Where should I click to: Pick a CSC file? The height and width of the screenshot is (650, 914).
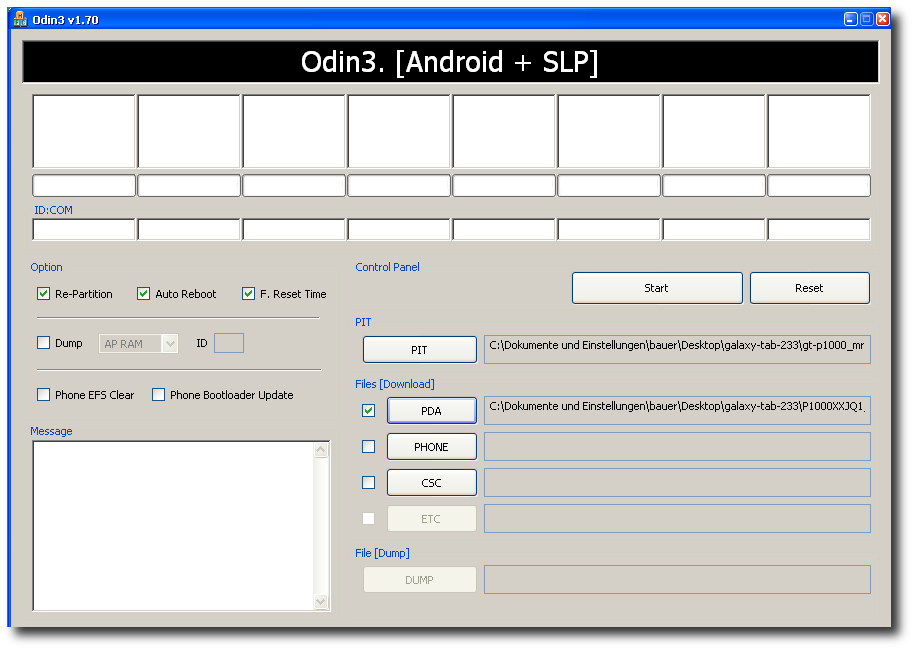pos(432,483)
